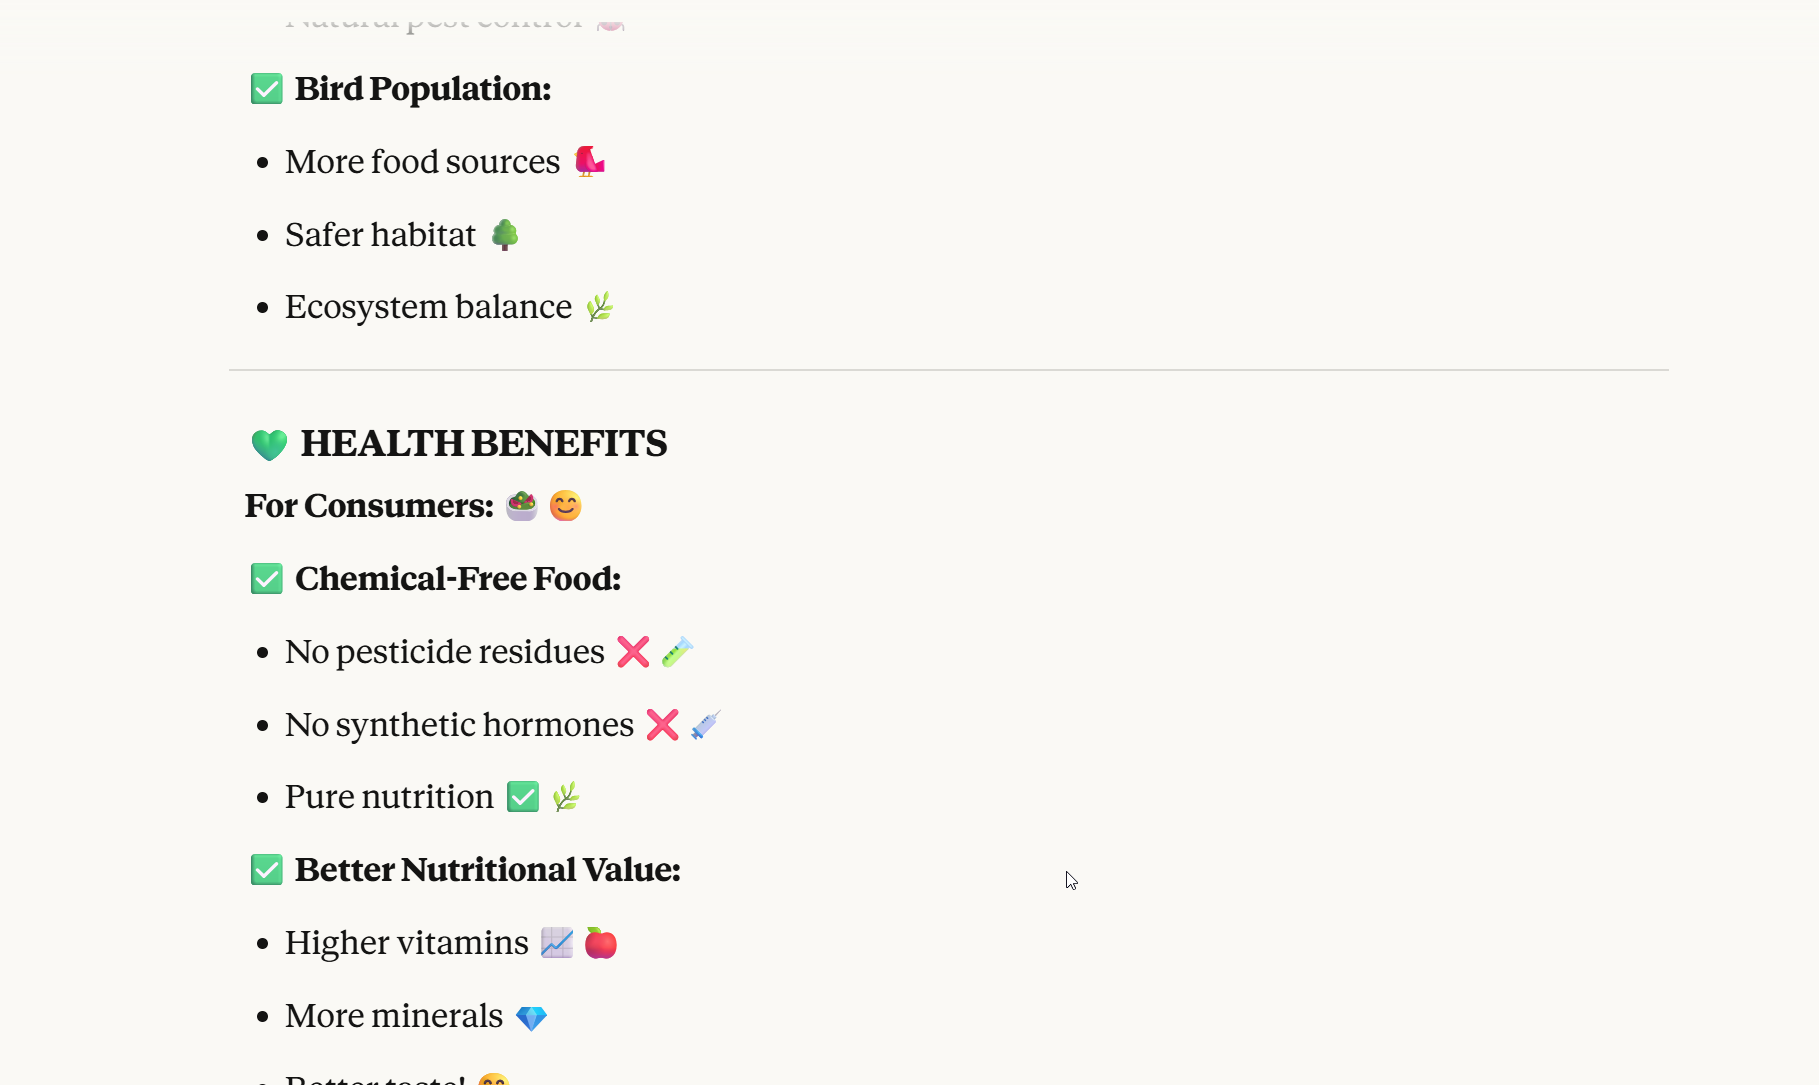Click the green checkmark before Chemical-Free Food
The height and width of the screenshot is (1085, 1819).
(267, 579)
